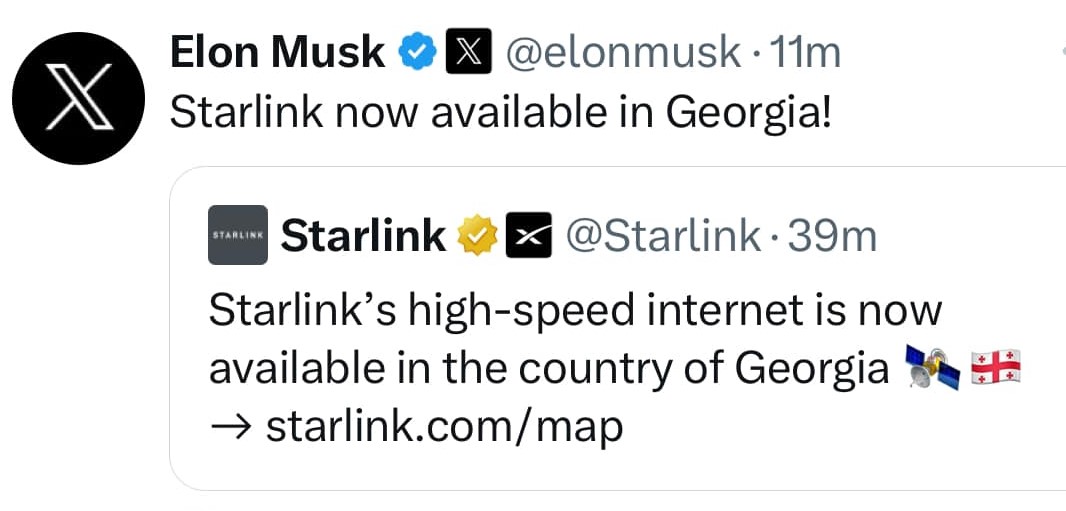Click 'available in the country of Georgia' text
This screenshot has height=511, width=1066.
coord(548,369)
